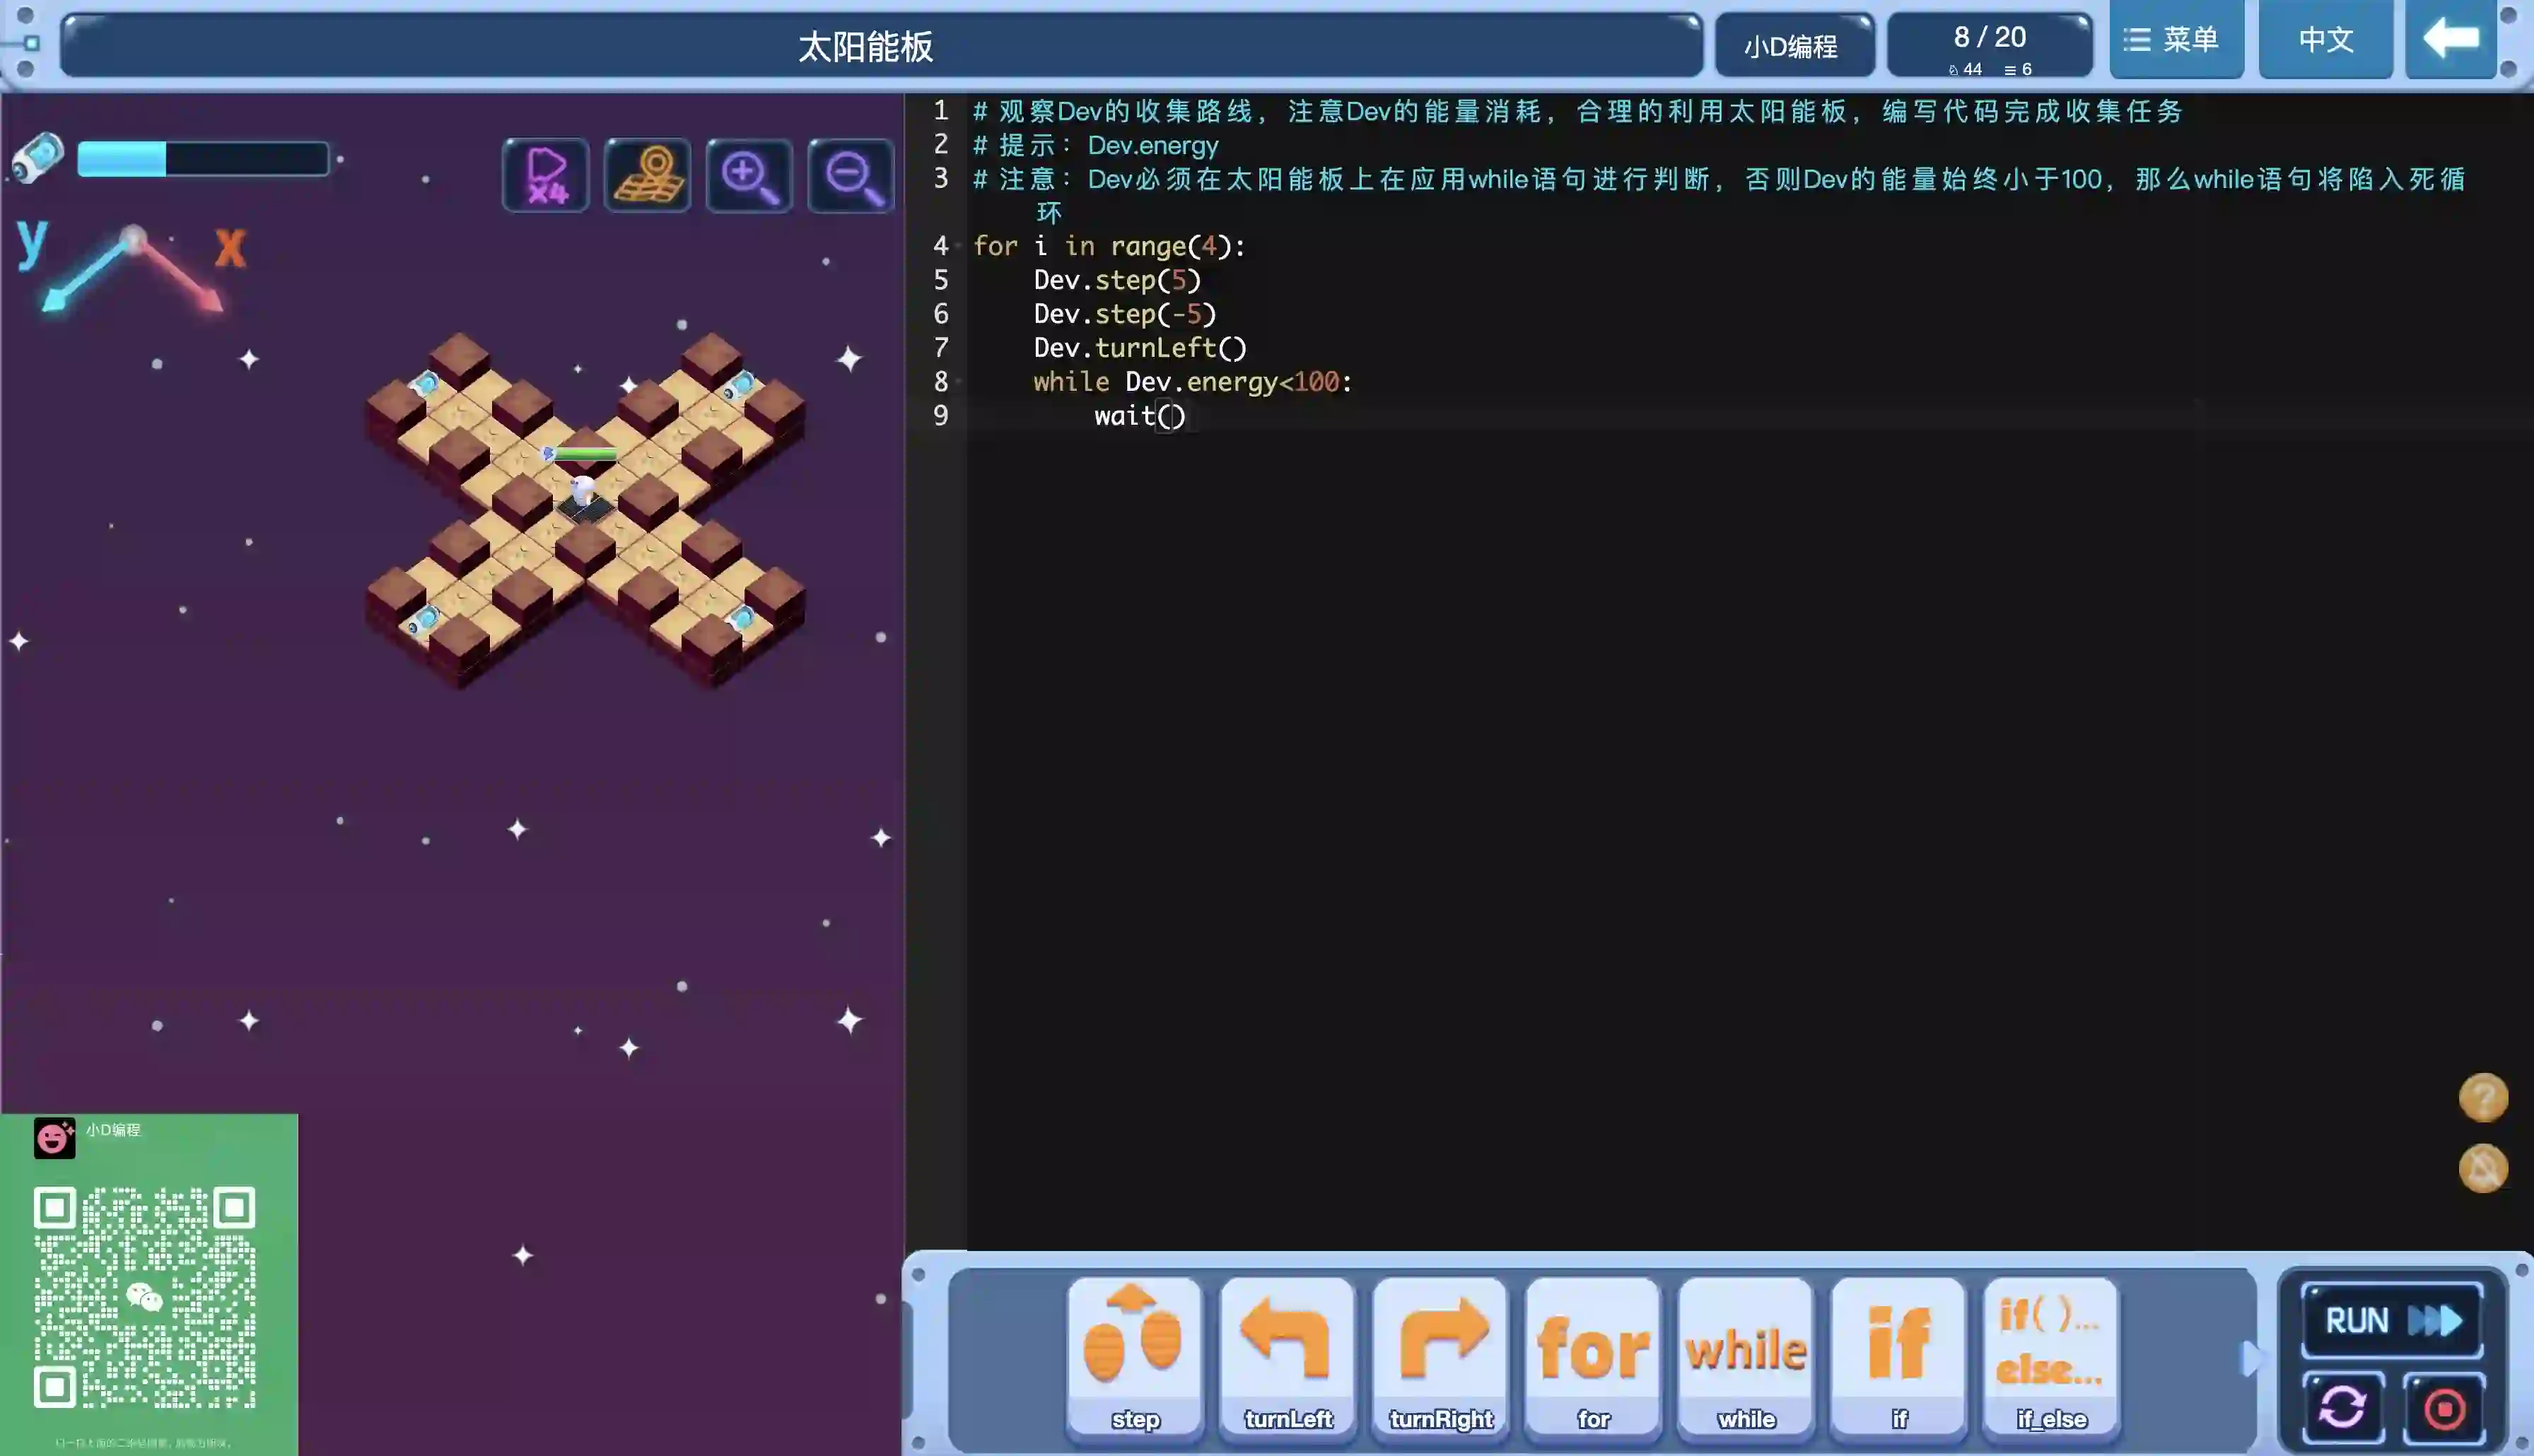
Task: Reset the level with refresh icon
Action: 2342,1408
